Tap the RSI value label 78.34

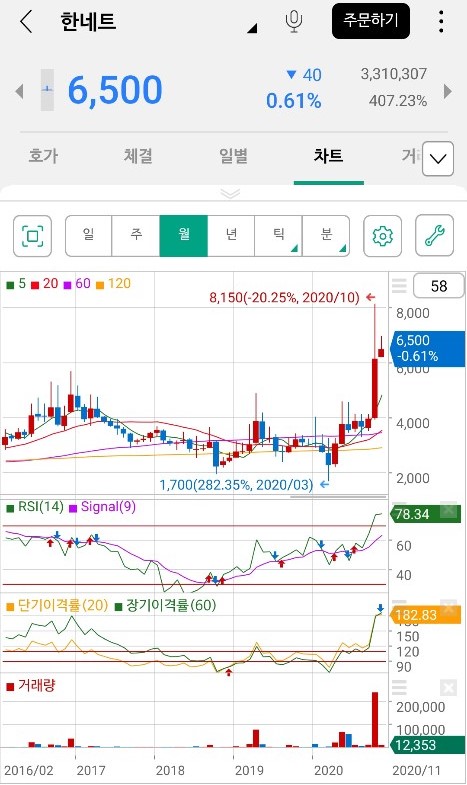(426, 514)
